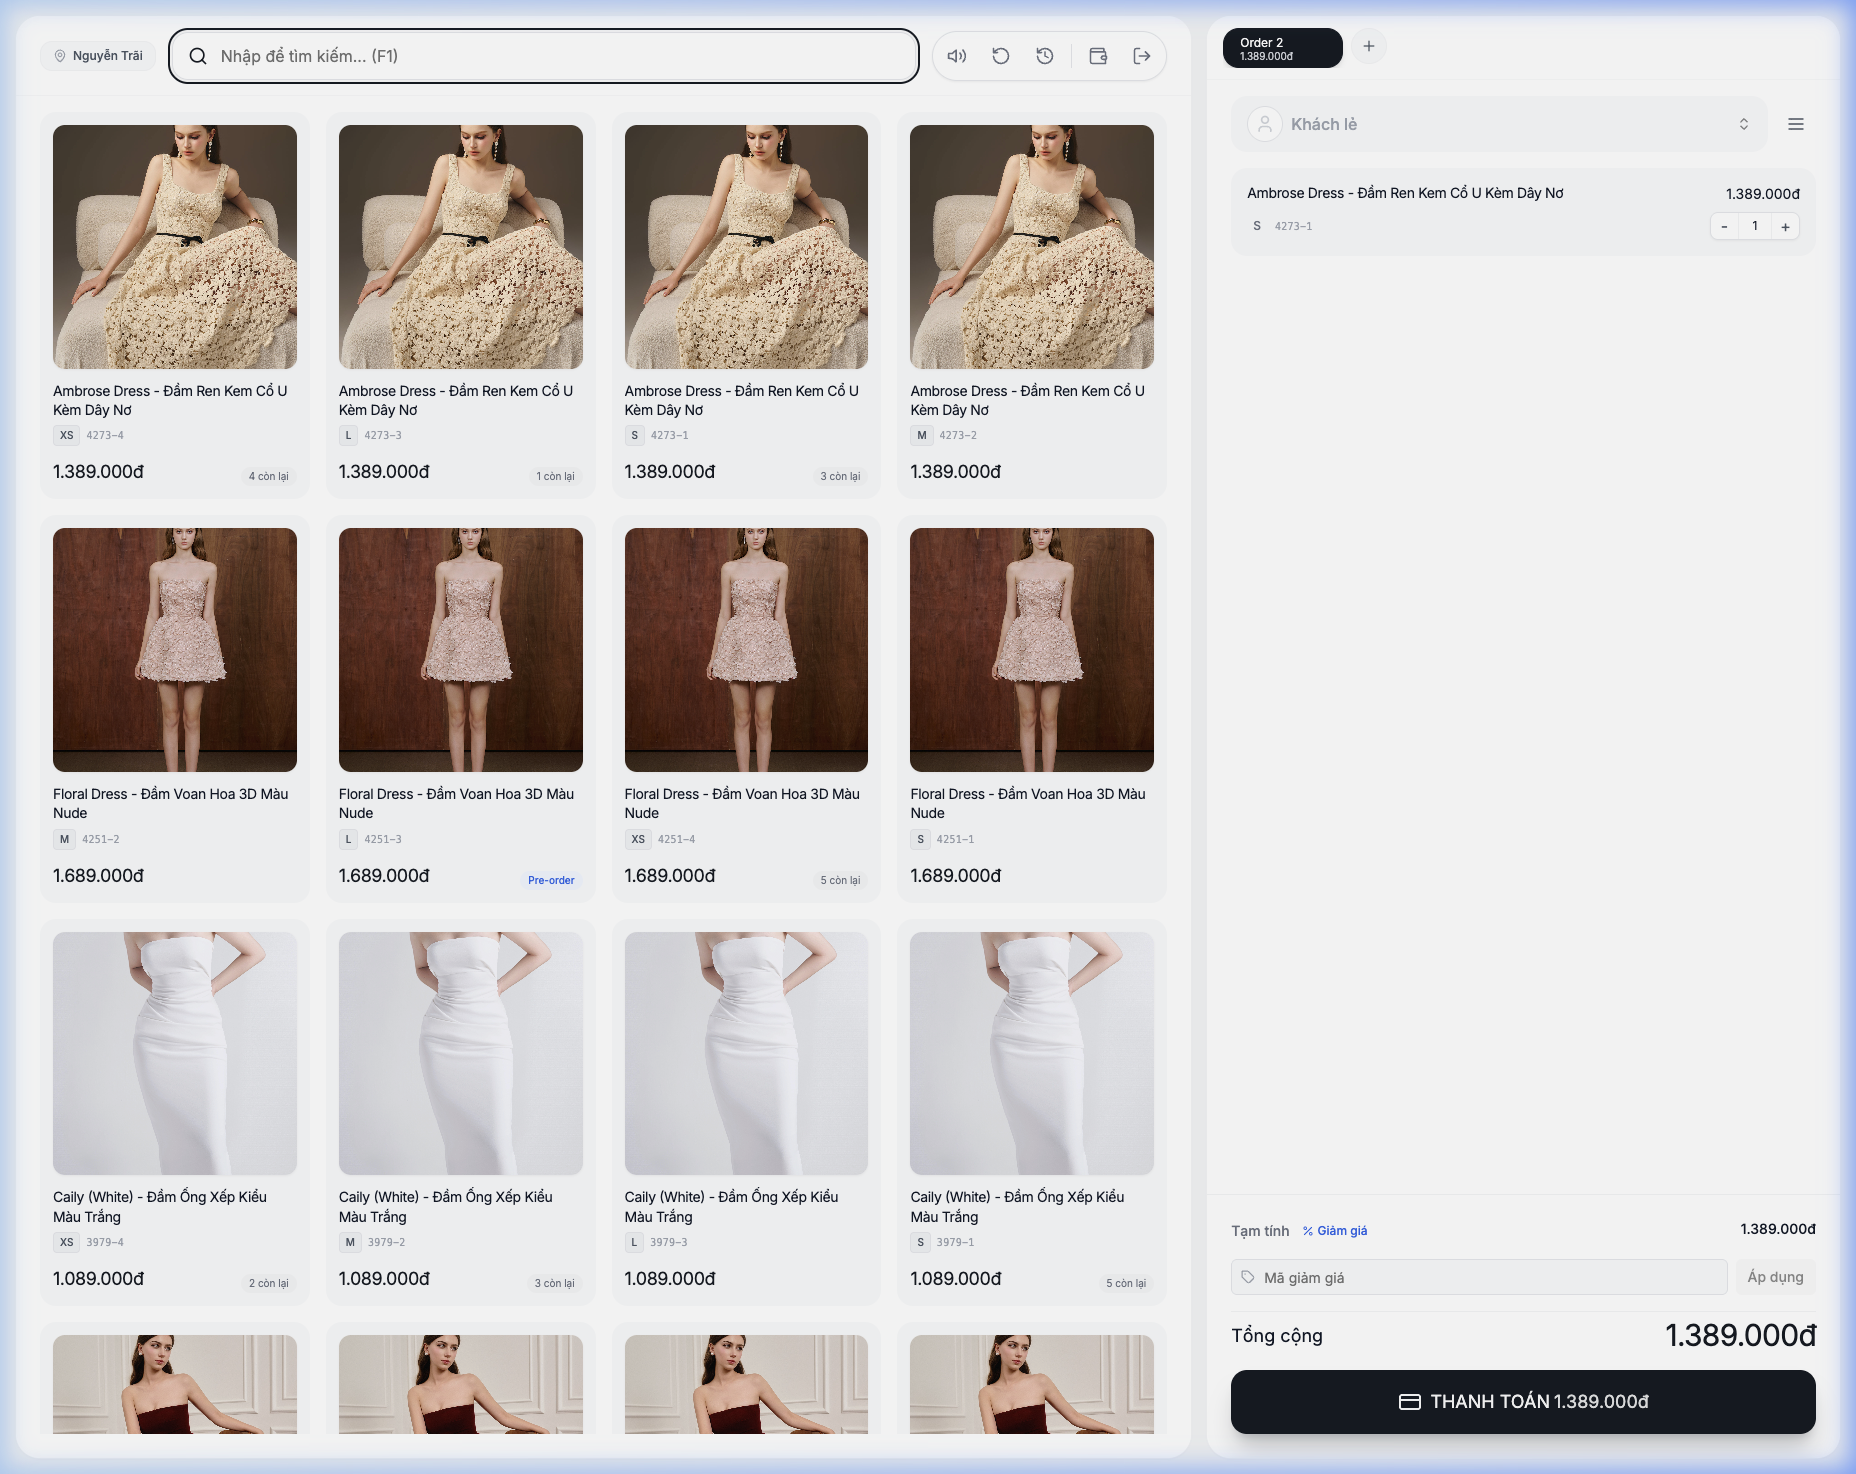Select Ambrose Dress L 4273-3 thumbnail

point(461,247)
